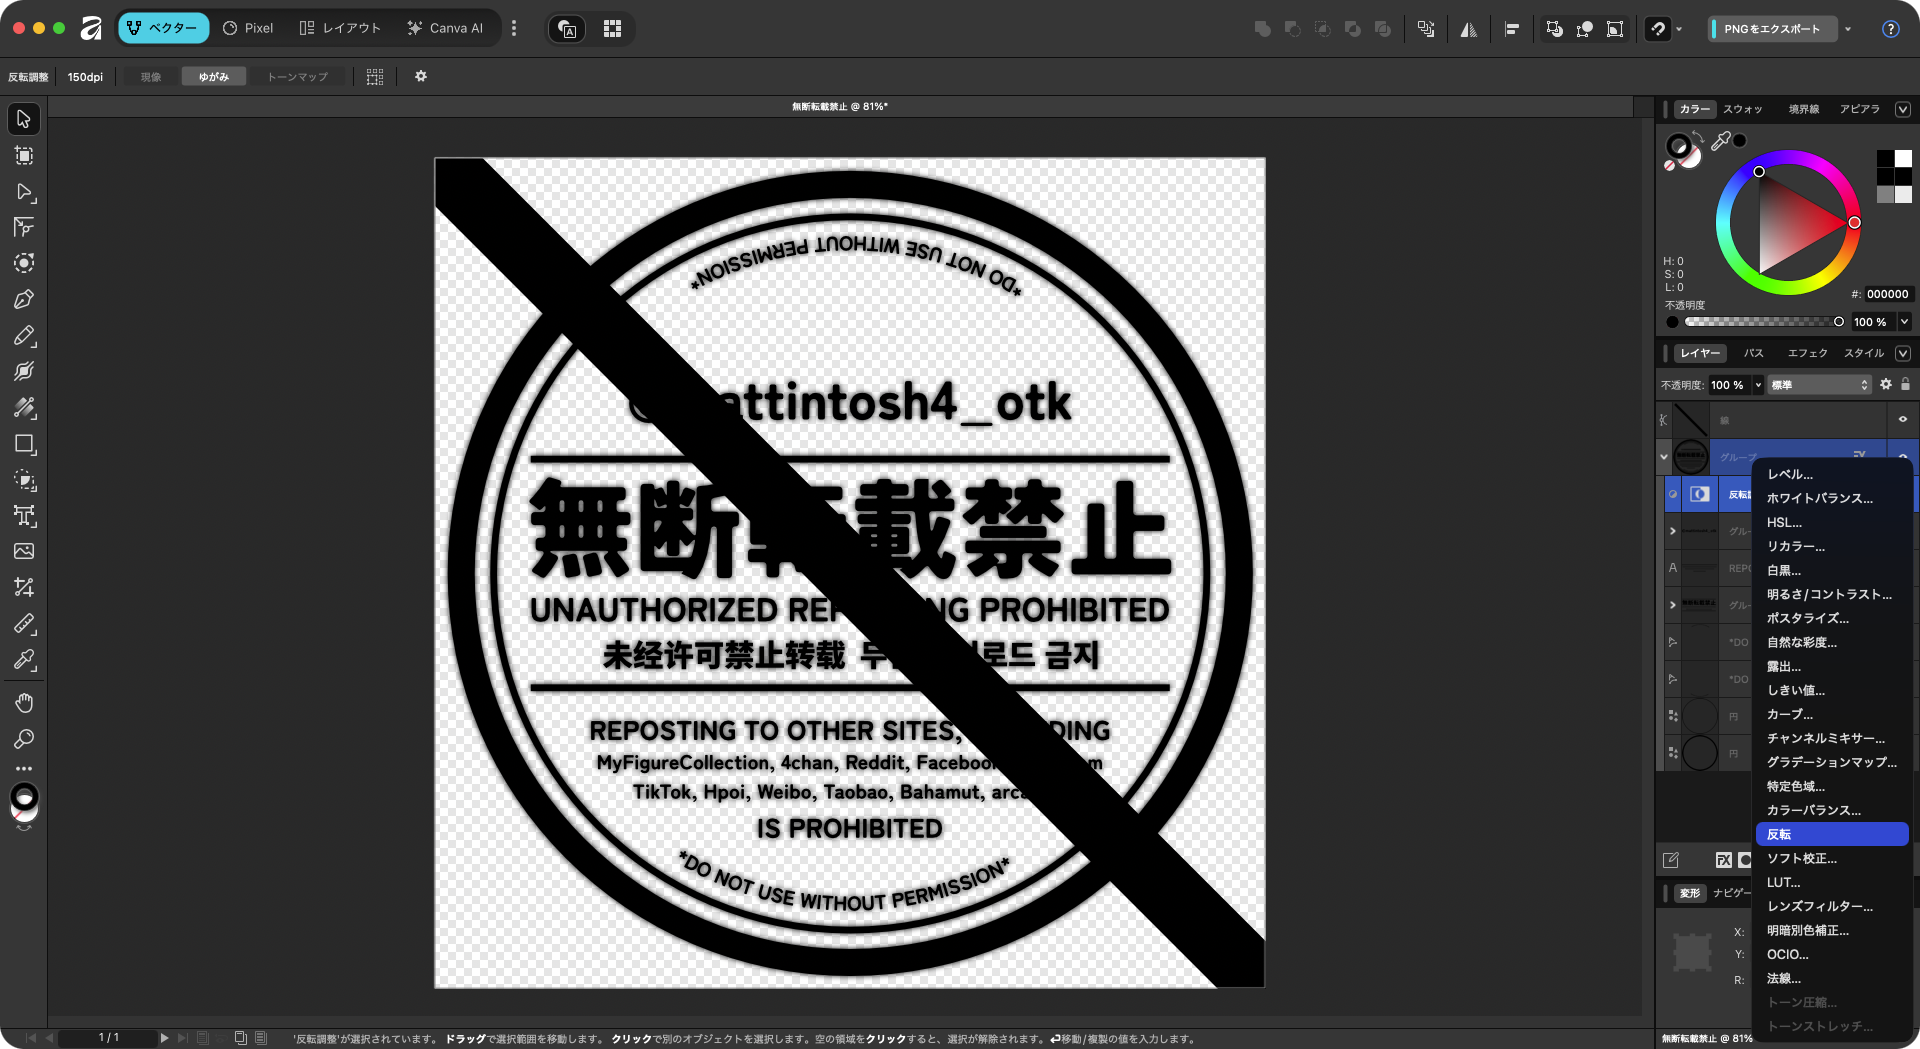Choose 反転 from adjustment menu
This screenshot has width=1920, height=1049.
point(1832,834)
